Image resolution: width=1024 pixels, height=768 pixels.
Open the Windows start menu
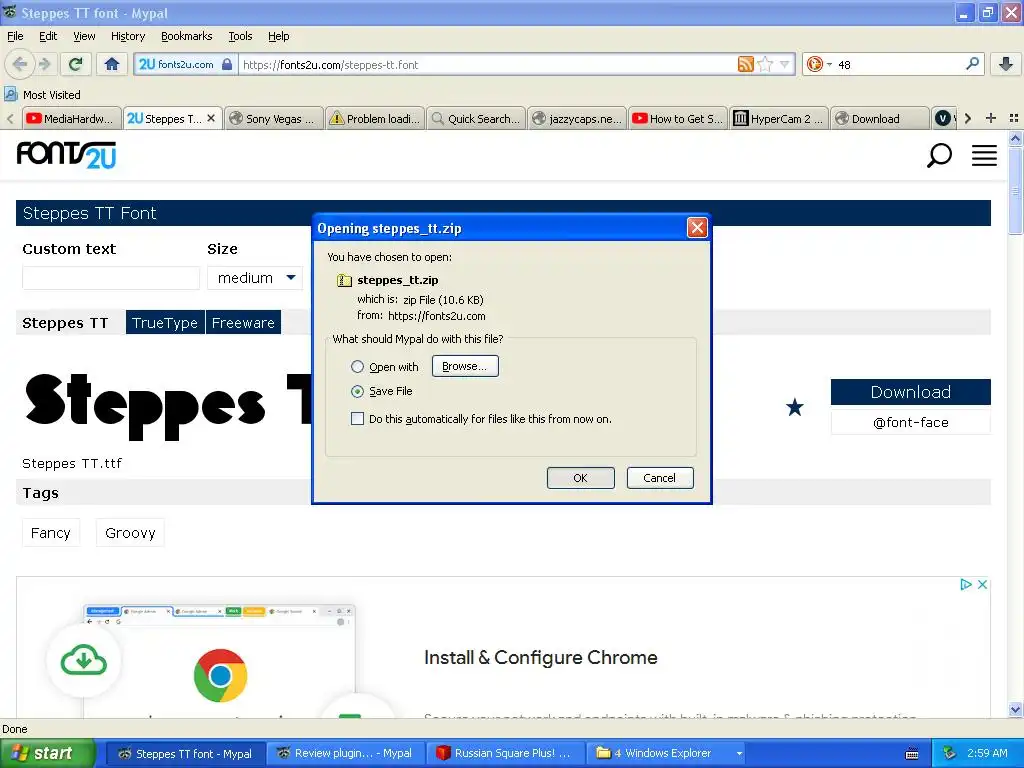click(x=47, y=753)
